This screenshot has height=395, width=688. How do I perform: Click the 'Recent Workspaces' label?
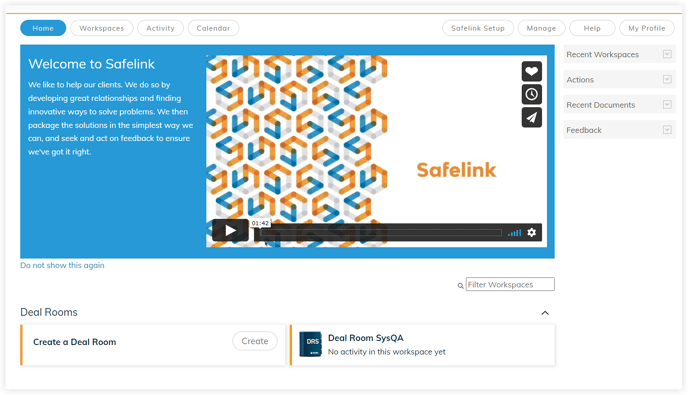602,54
